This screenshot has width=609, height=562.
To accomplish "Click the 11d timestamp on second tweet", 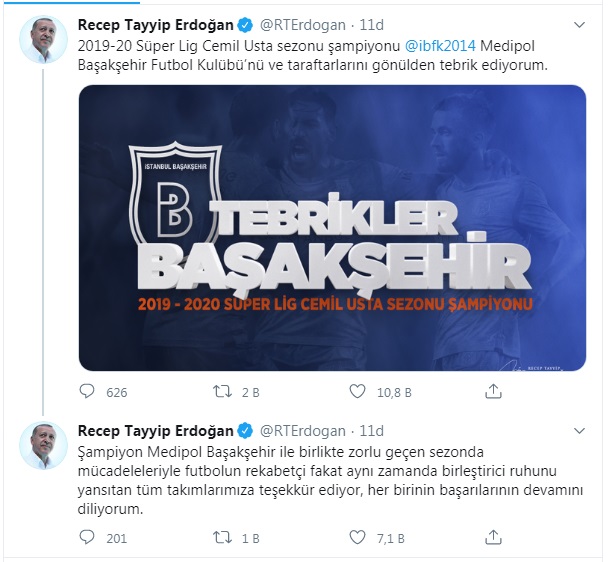I will click(x=371, y=431).
